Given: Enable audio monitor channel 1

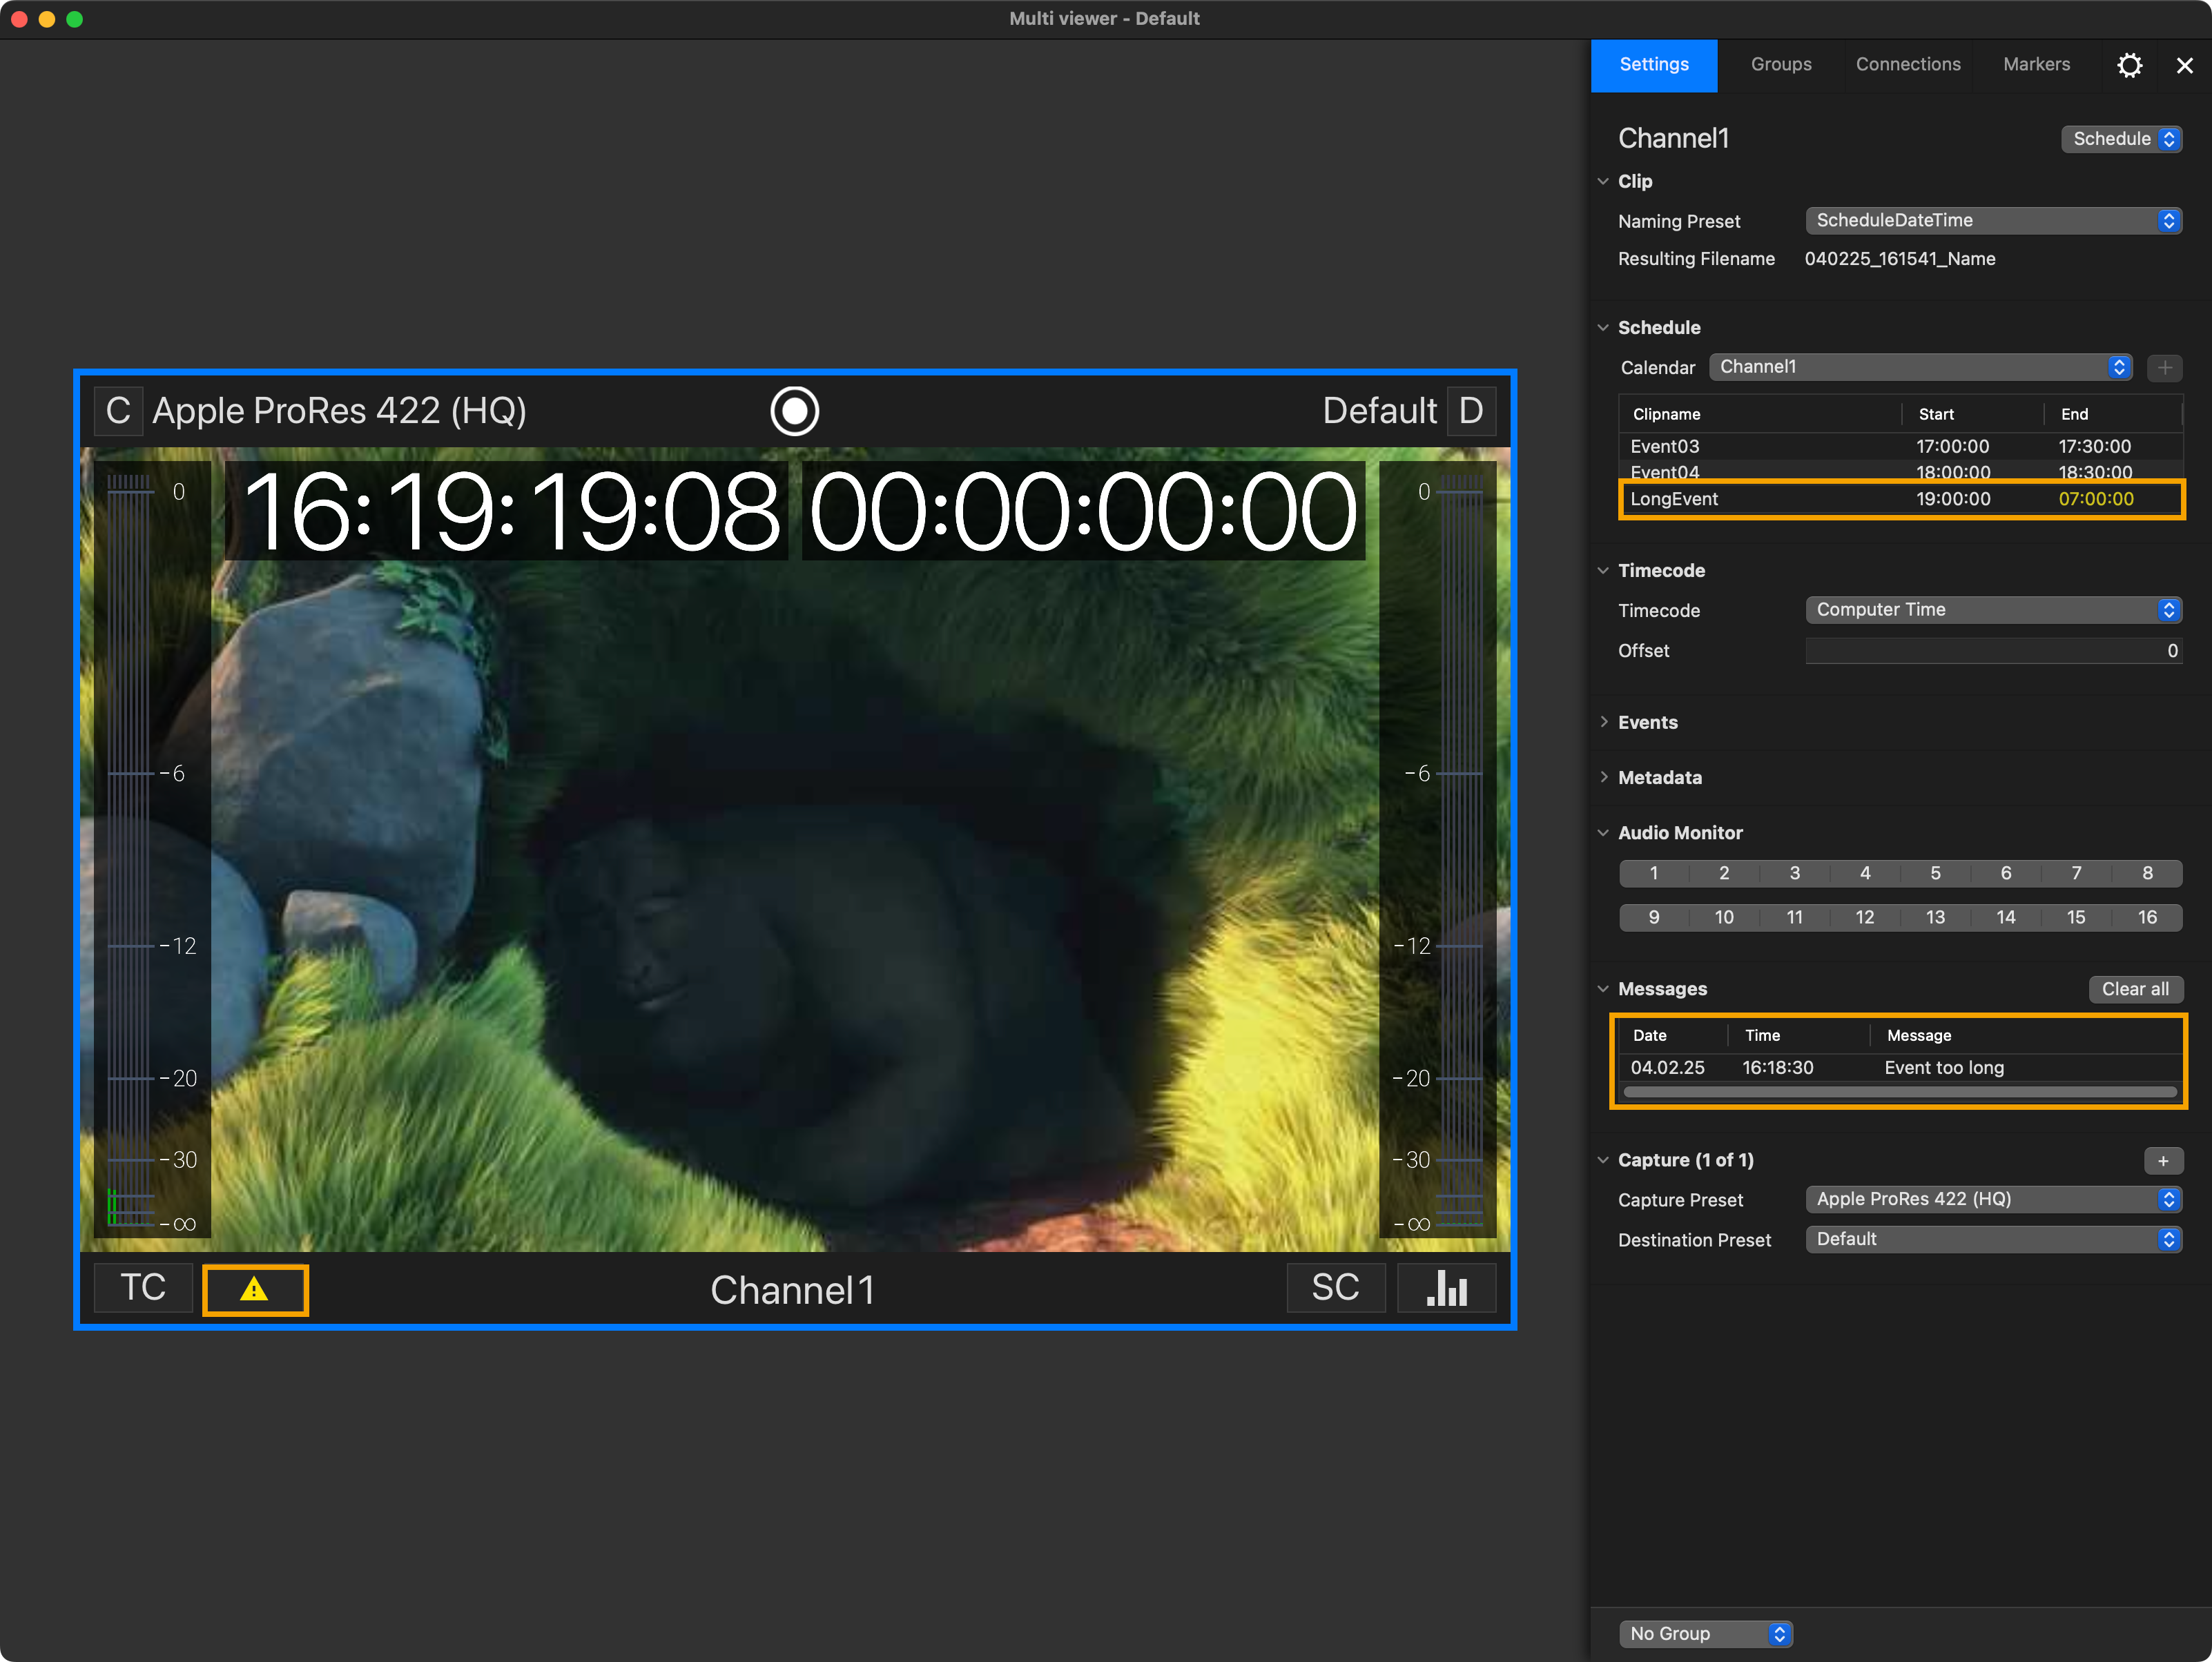Looking at the screenshot, I should (1654, 873).
